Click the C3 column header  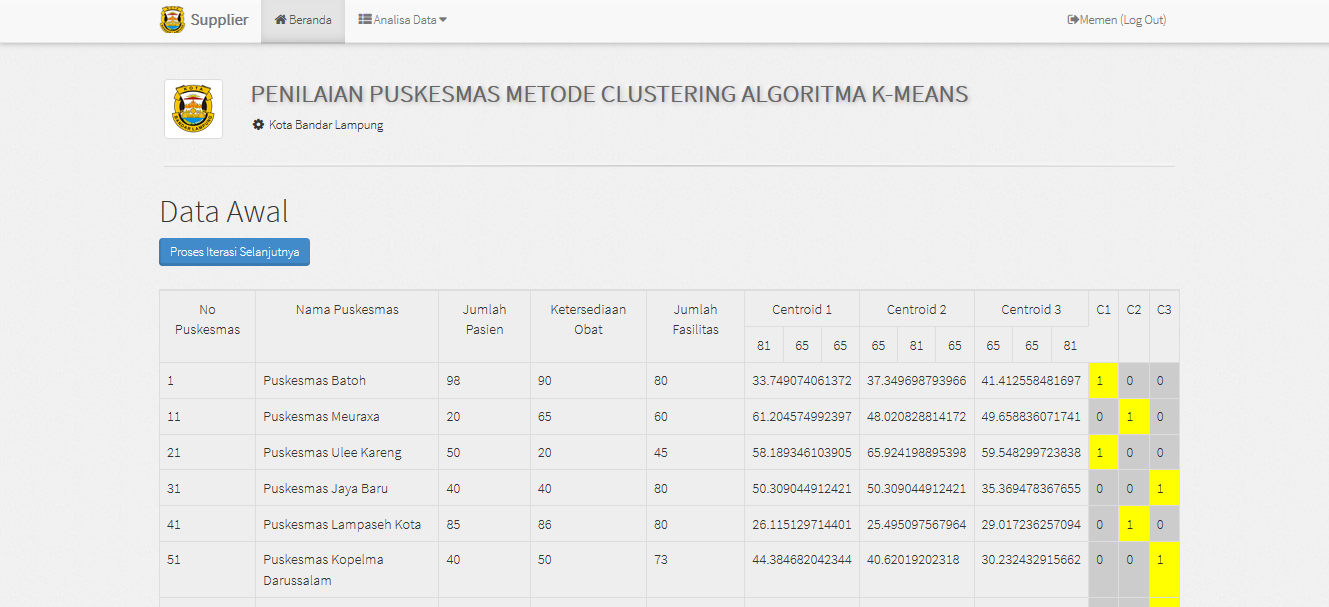pos(1164,326)
